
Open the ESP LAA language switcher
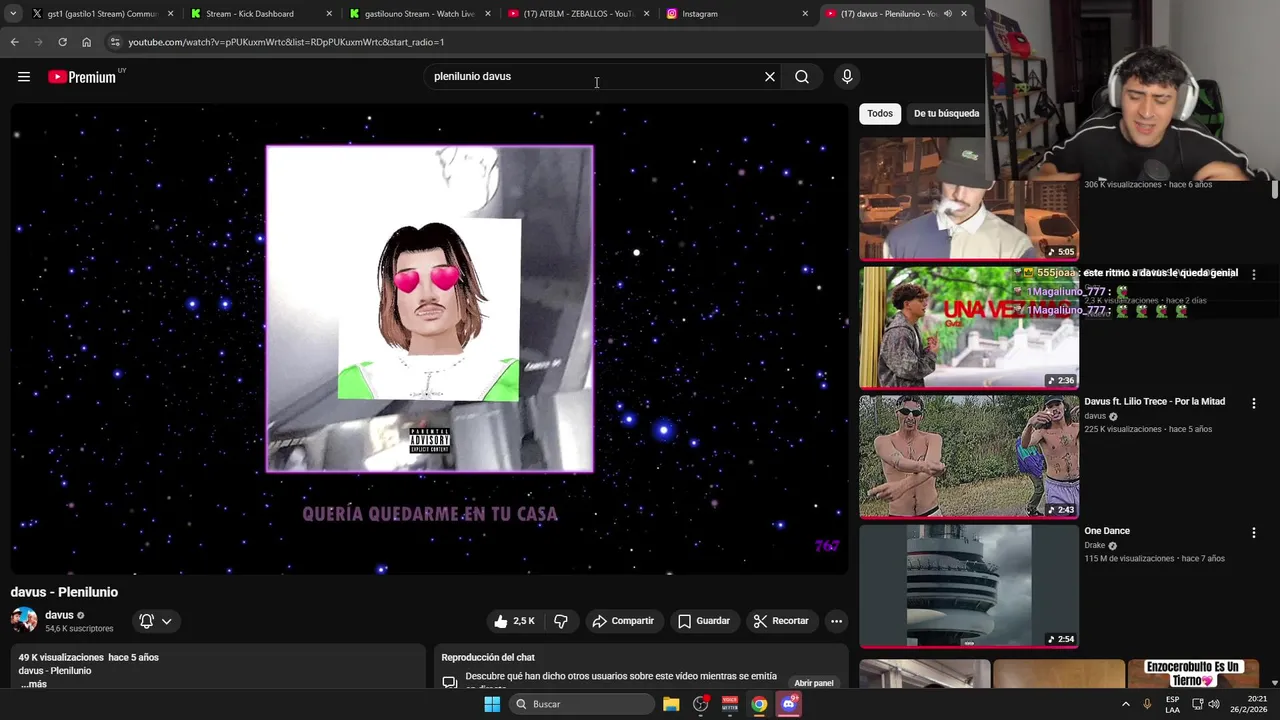click(x=1172, y=704)
